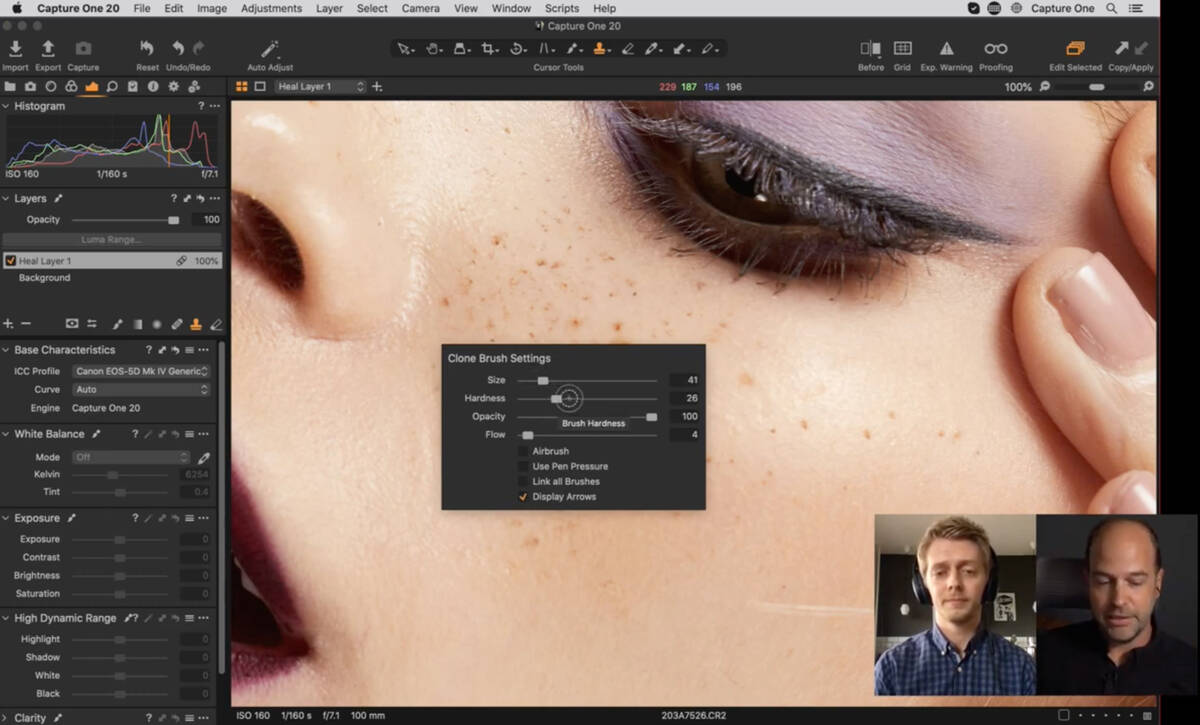Toggle the Before comparison view icon
The width and height of the screenshot is (1200, 725).
point(870,49)
